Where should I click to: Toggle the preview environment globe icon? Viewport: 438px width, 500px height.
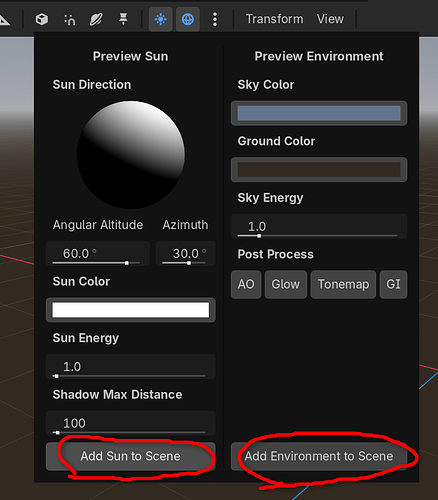[x=188, y=19]
